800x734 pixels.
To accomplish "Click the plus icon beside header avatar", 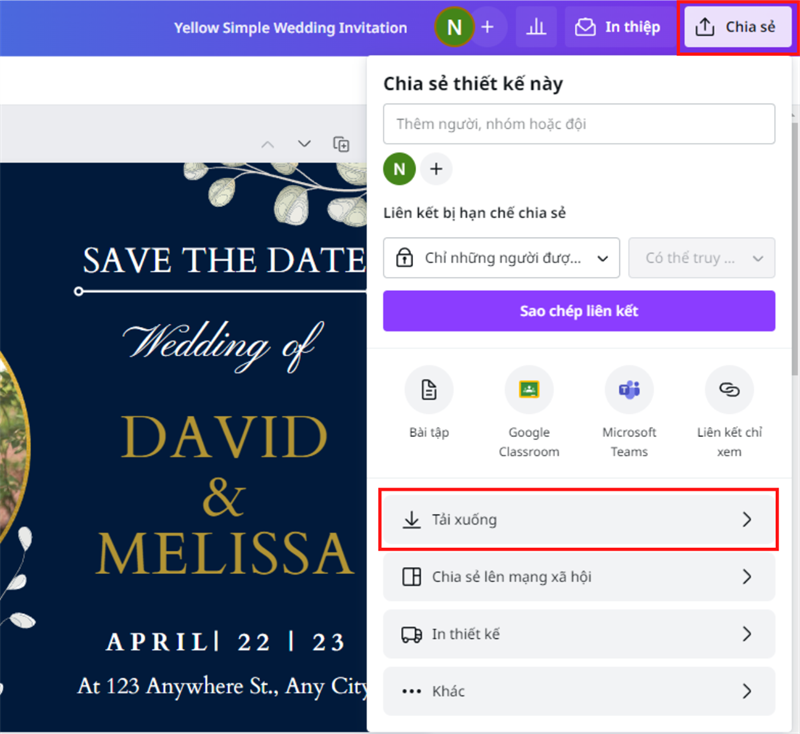I will pos(487,27).
